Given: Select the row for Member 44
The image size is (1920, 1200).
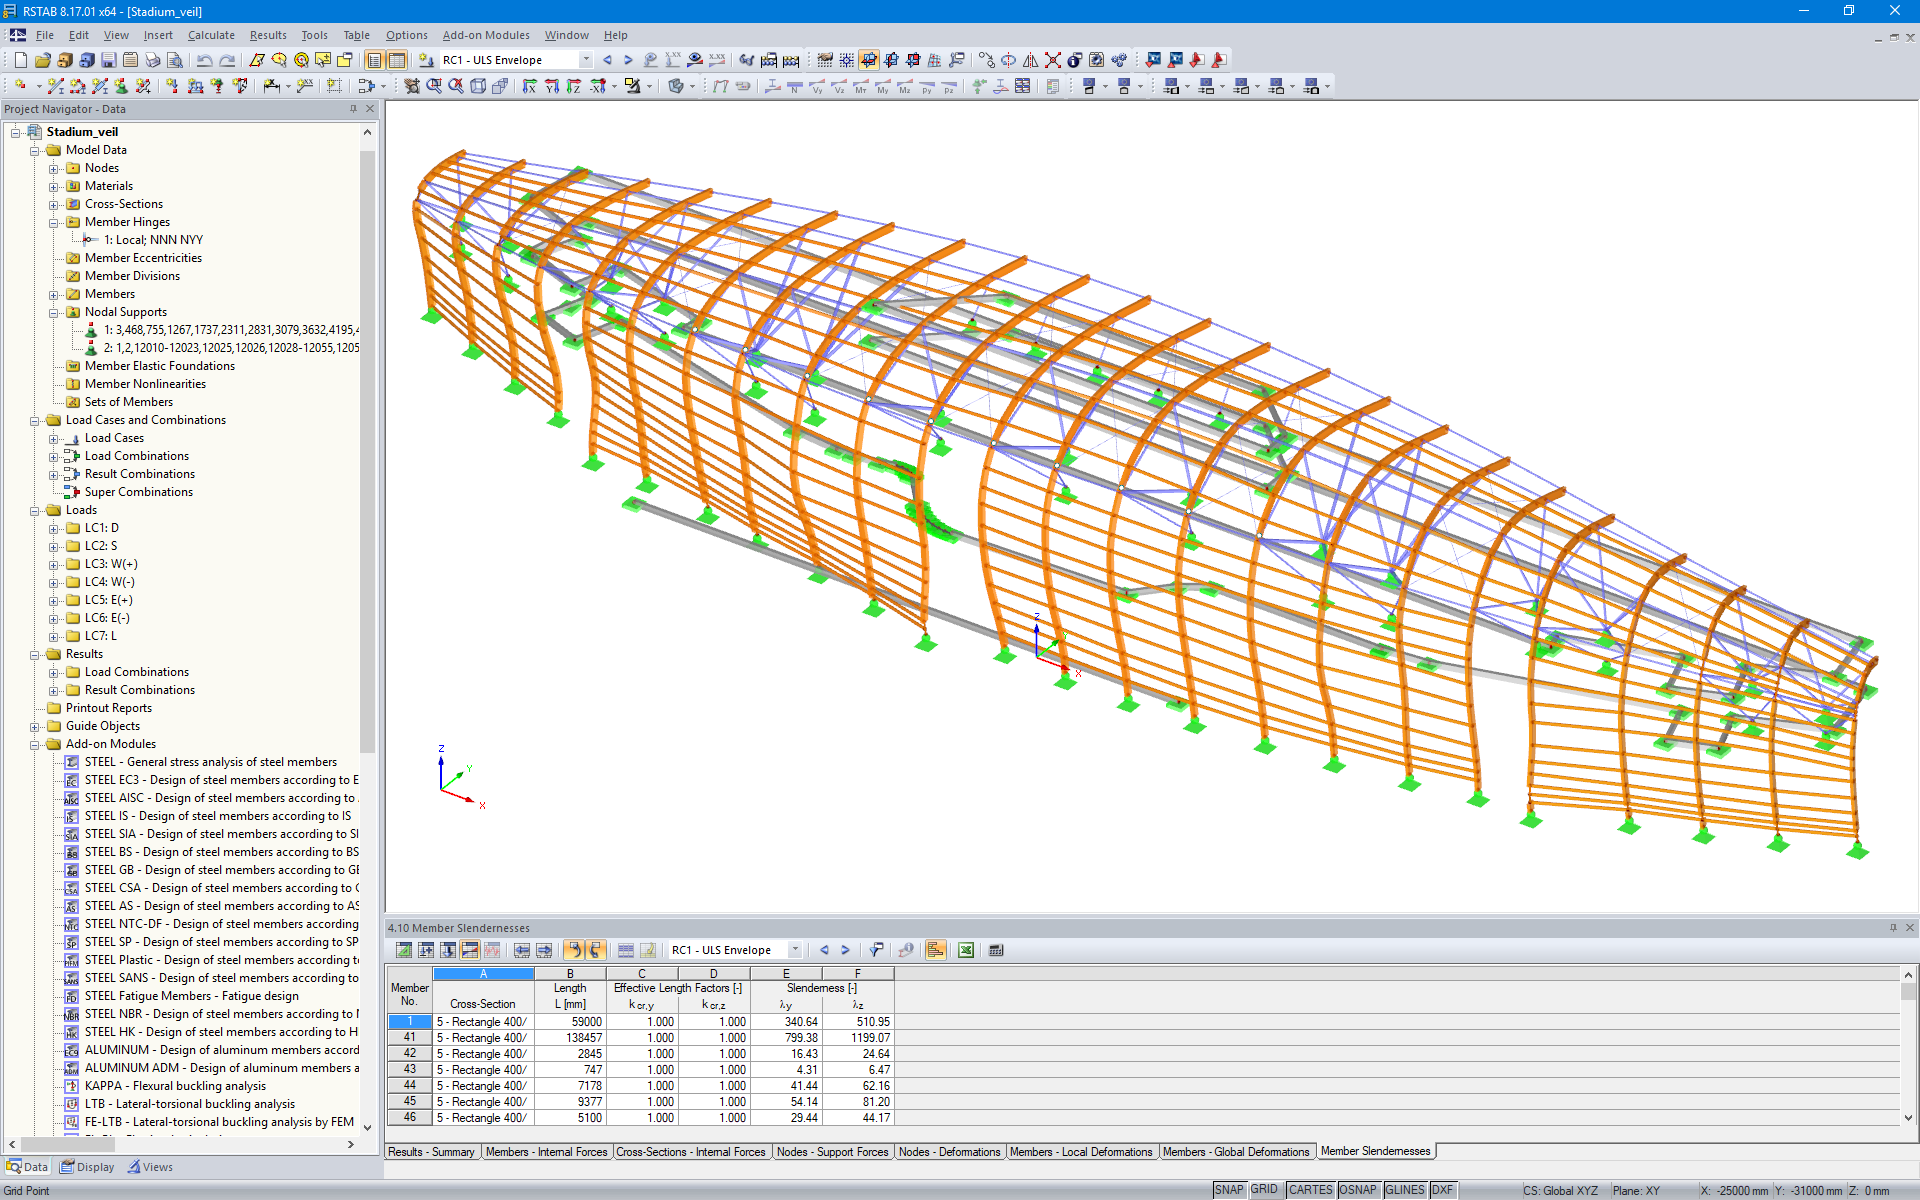Looking at the screenshot, I should click(409, 1085).
